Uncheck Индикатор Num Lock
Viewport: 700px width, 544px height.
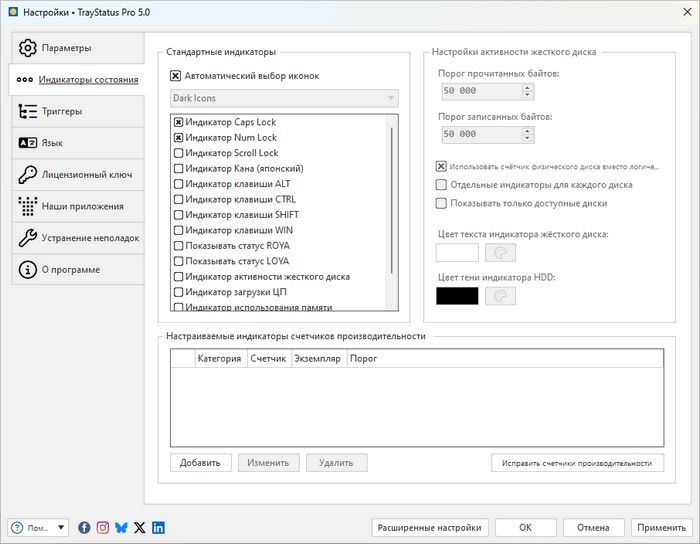point(179,137)
